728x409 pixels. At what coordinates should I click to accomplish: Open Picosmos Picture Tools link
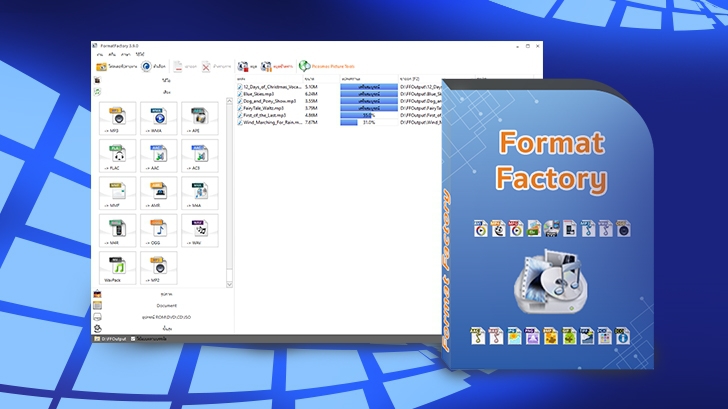click(x=326, y=66)
